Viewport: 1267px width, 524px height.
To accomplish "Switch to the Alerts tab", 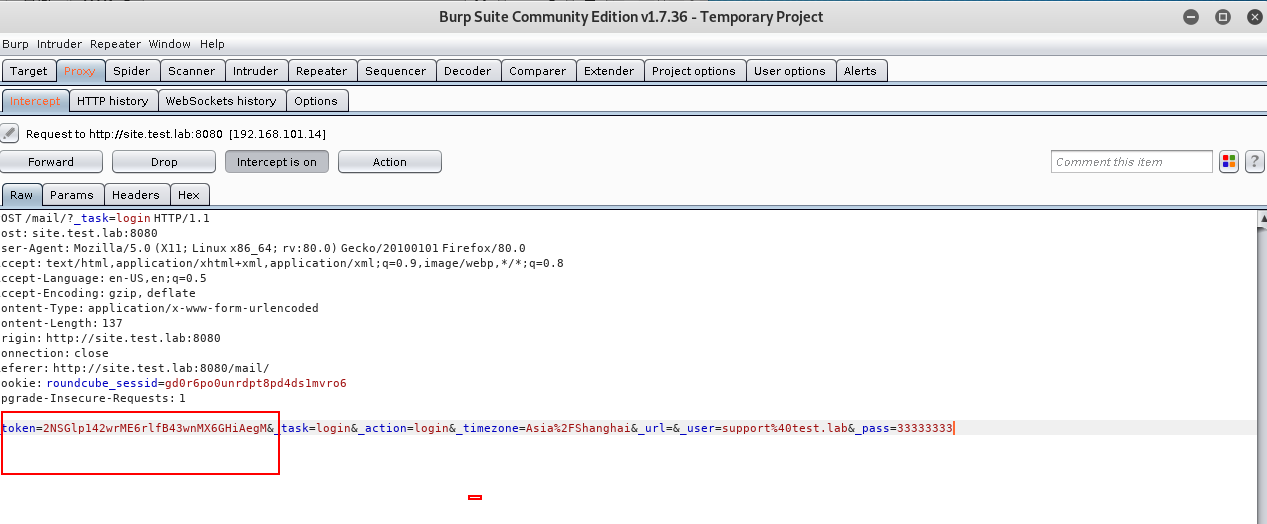I will tap(860, 71).
